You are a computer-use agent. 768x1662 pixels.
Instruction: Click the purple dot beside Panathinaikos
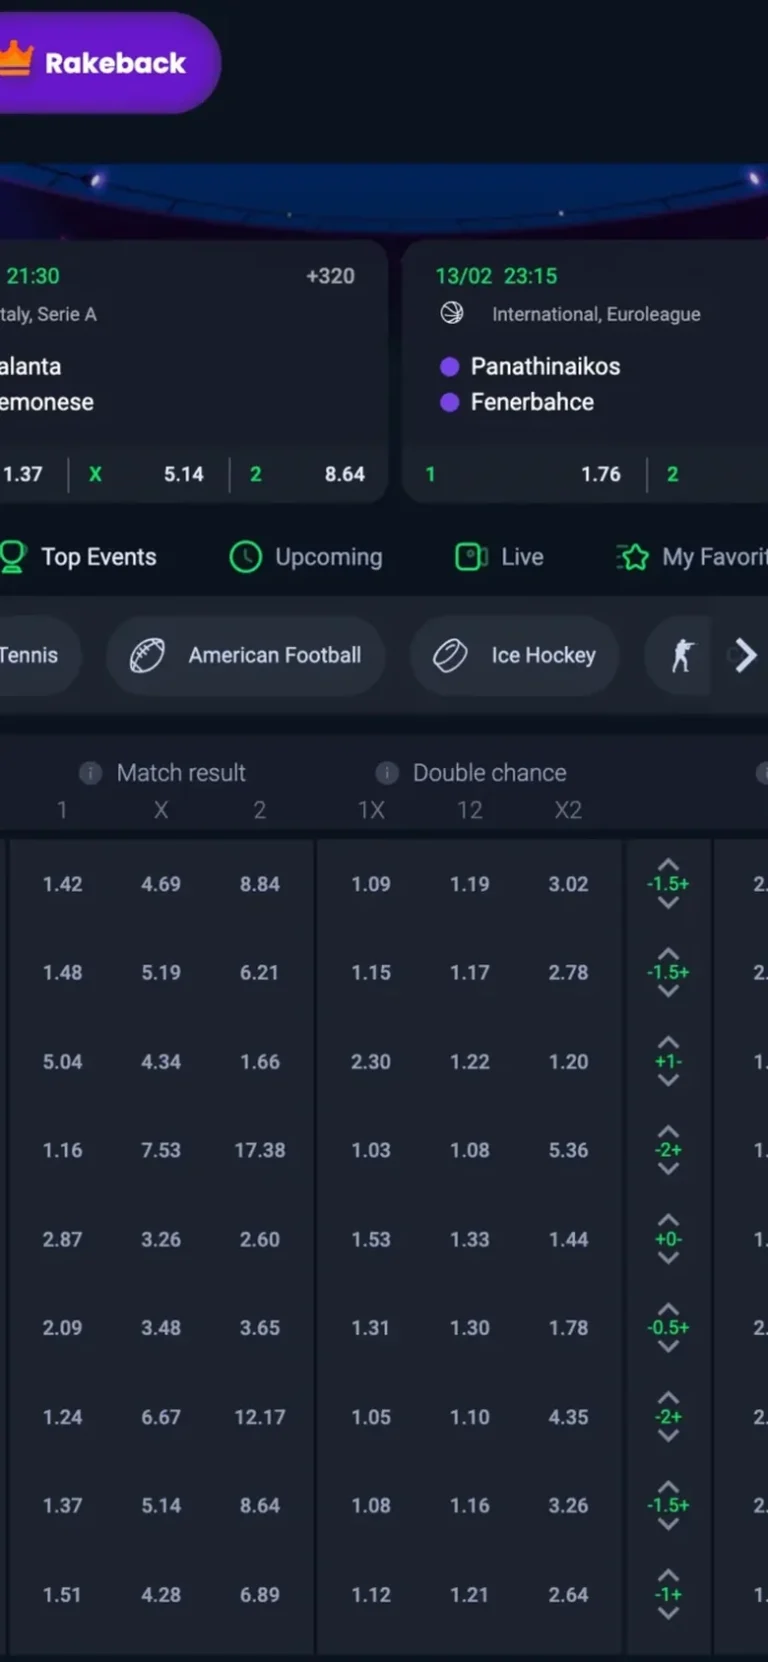(x=450, y=367)
